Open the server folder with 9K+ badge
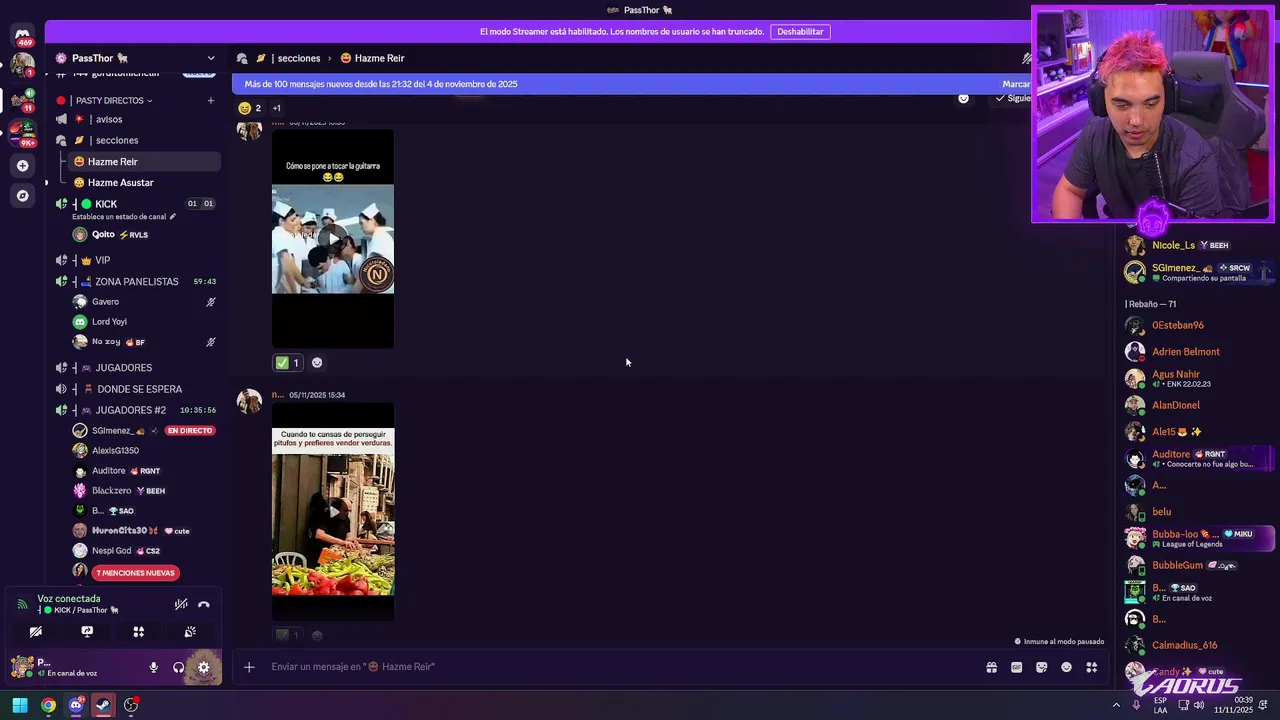 tap(23, 131)
